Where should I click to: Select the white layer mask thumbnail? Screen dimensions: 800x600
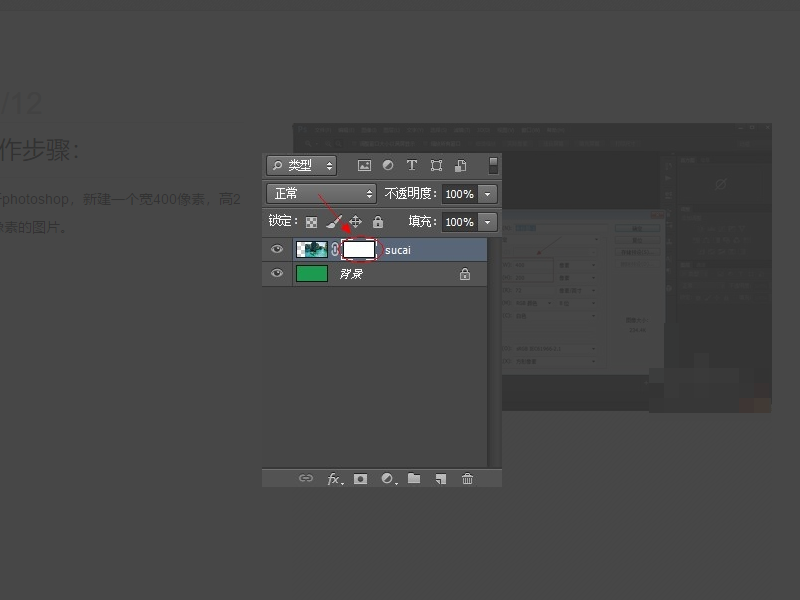click(x=359, y=249)
